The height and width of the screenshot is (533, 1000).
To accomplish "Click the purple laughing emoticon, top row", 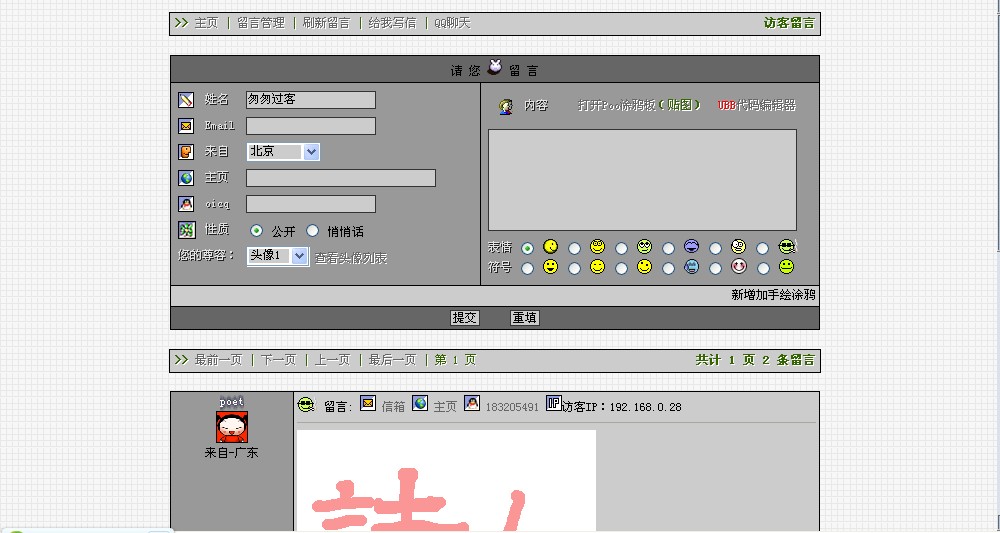I will tap(691, 247).
